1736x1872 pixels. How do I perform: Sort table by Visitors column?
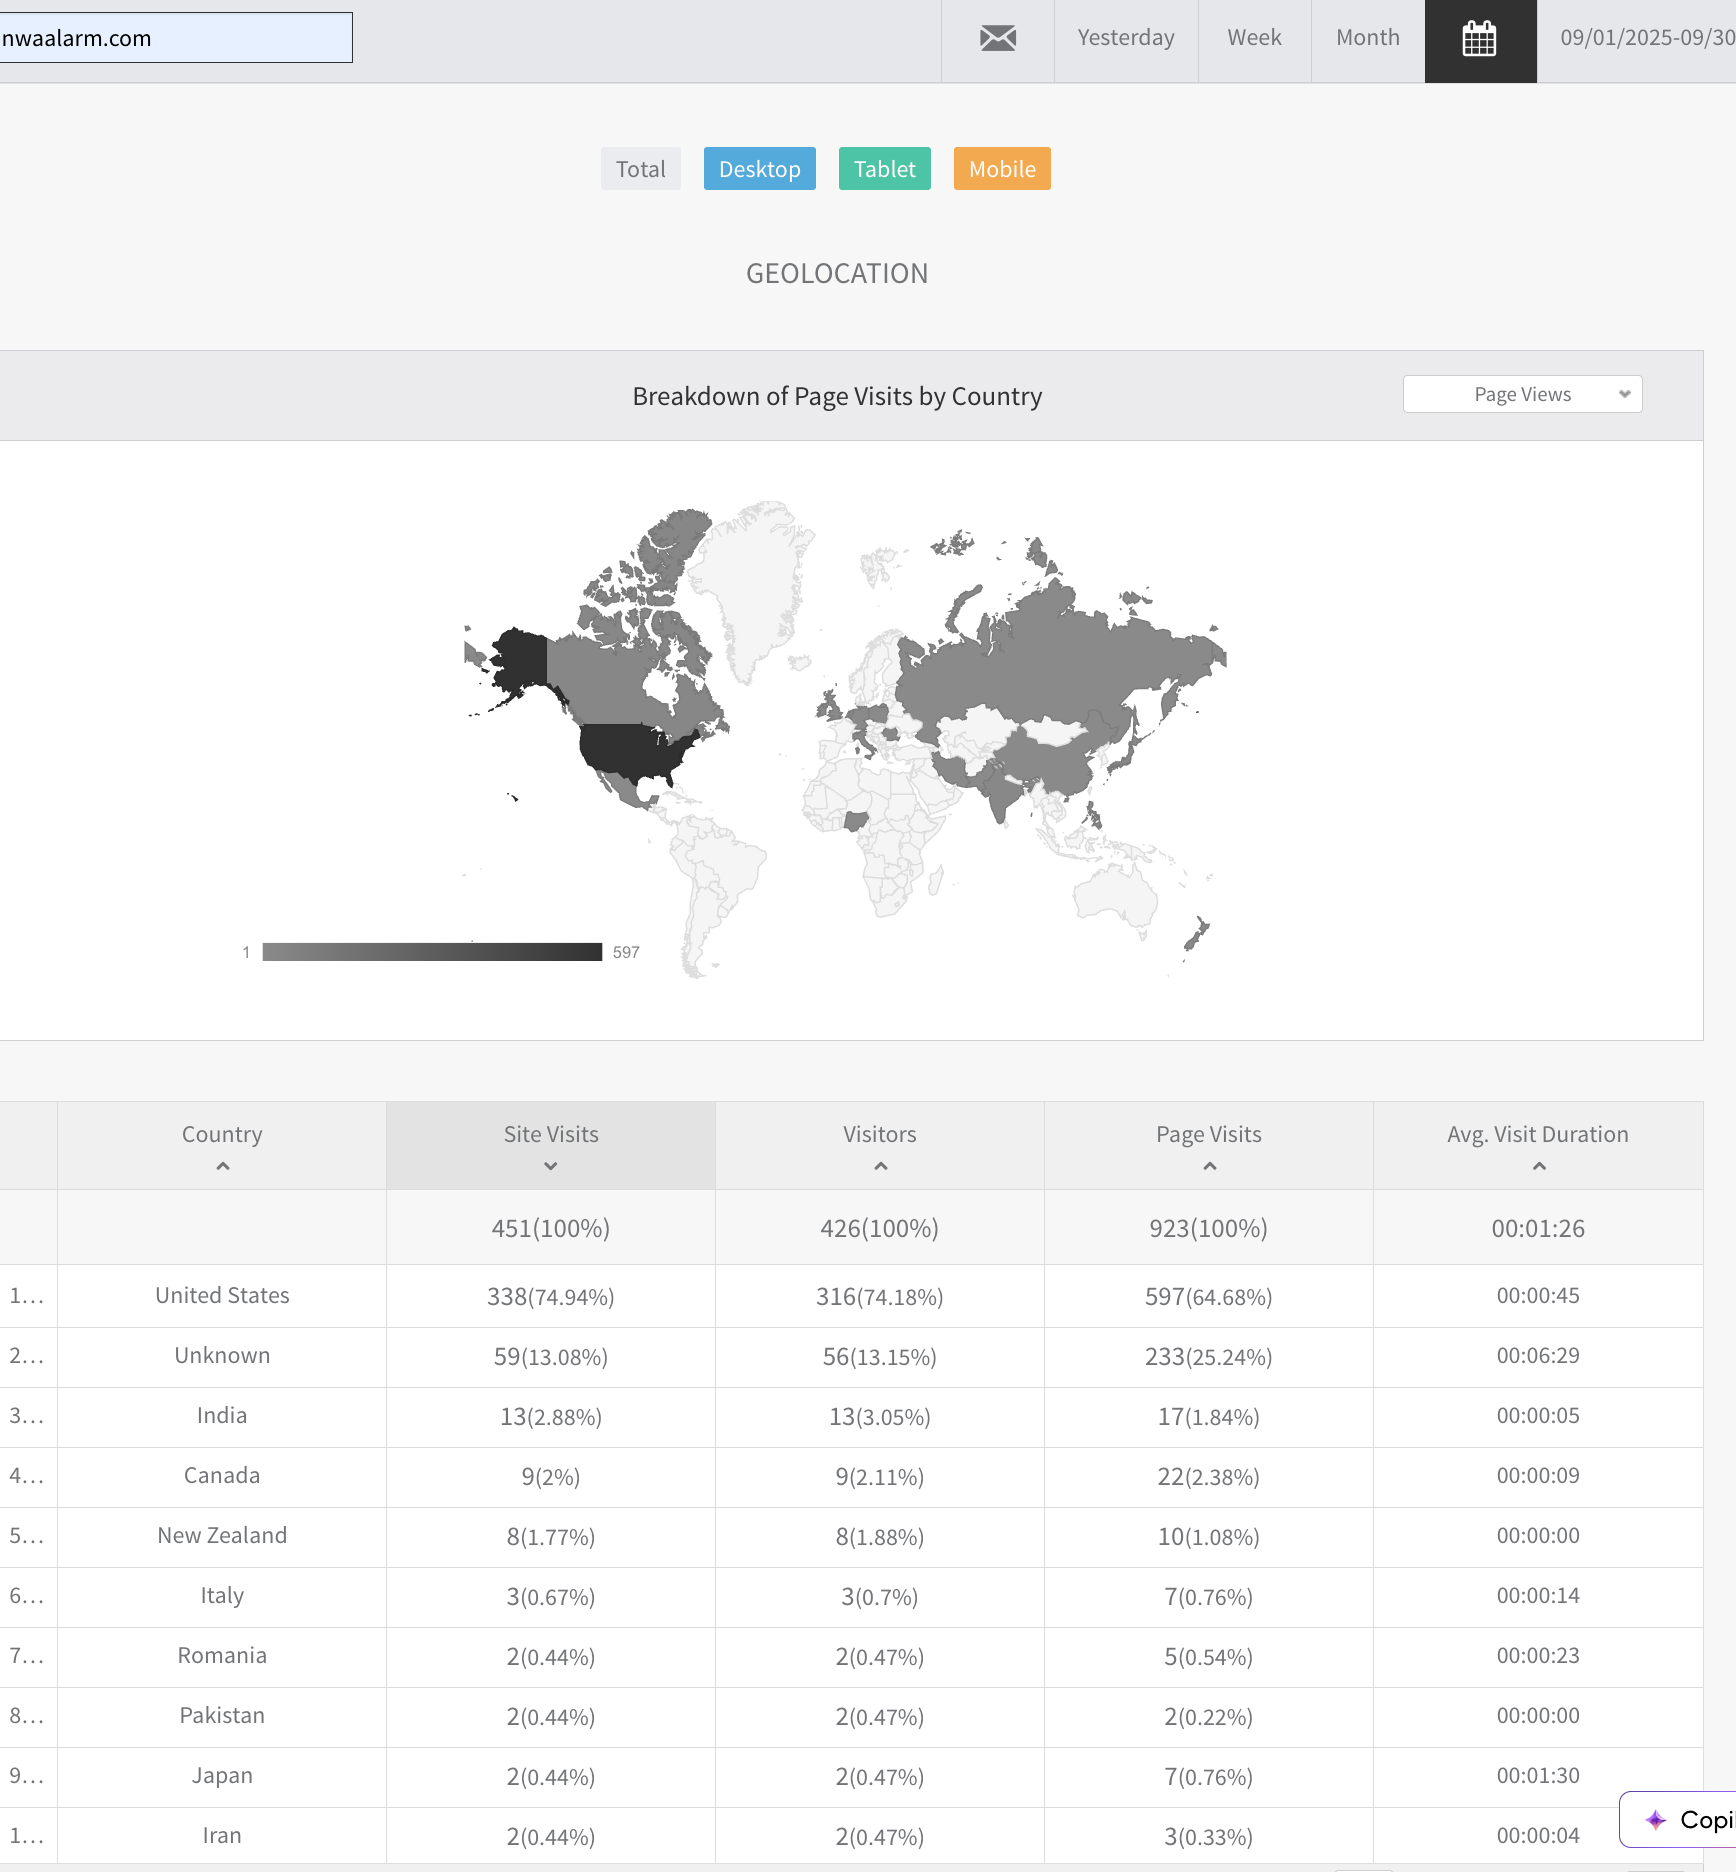pos(880,1146)
